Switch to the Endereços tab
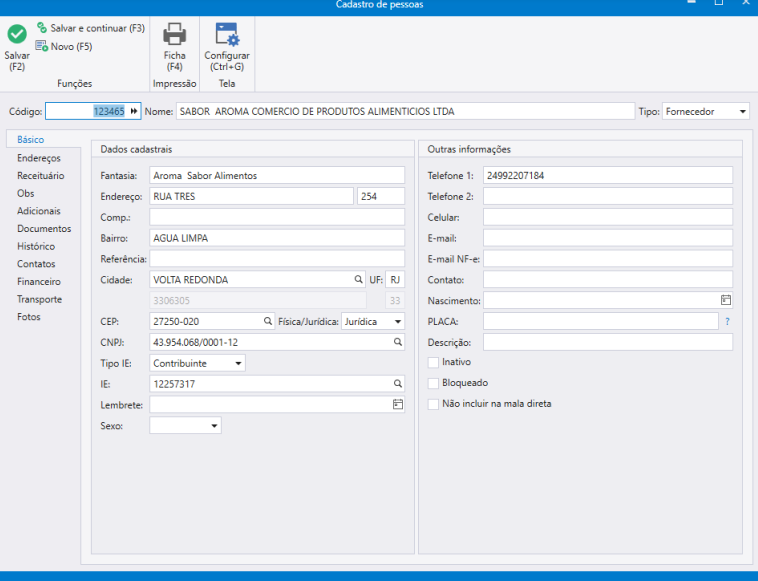This screenshot has height=581, width=758. point(39,158)
